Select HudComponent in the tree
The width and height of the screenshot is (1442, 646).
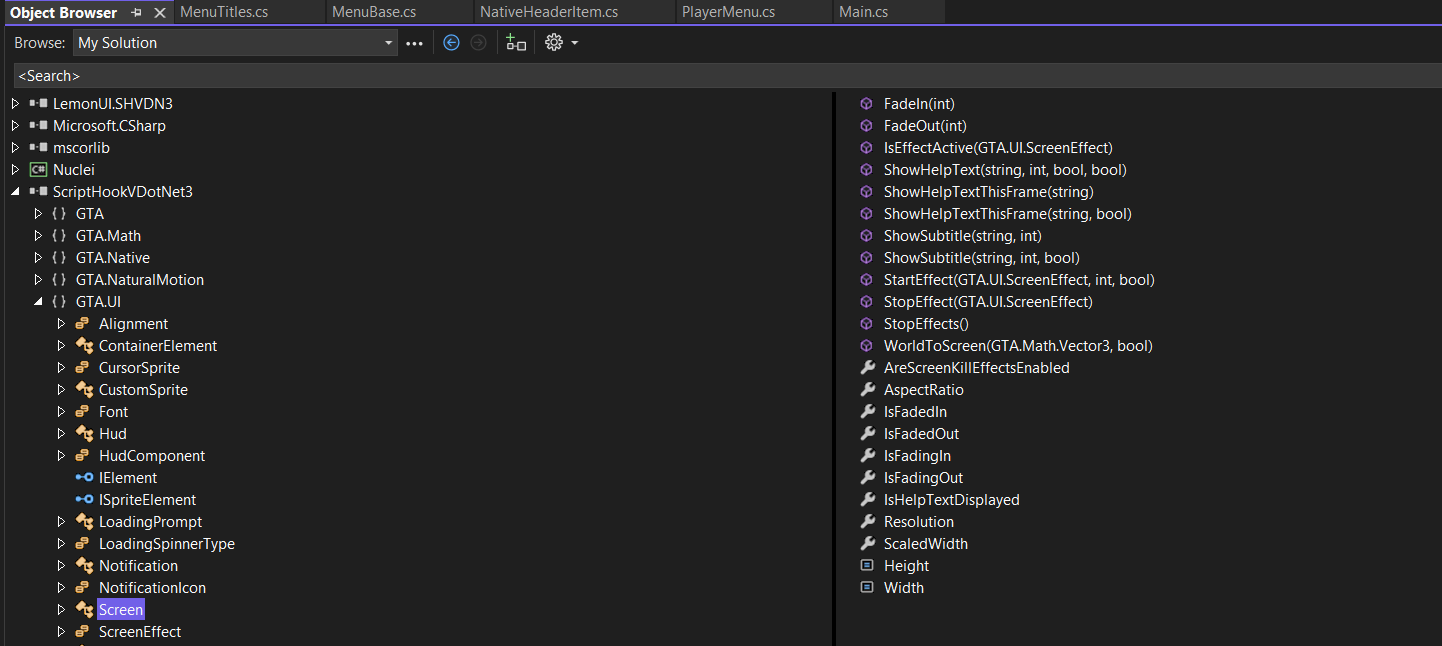click(152, 456)
